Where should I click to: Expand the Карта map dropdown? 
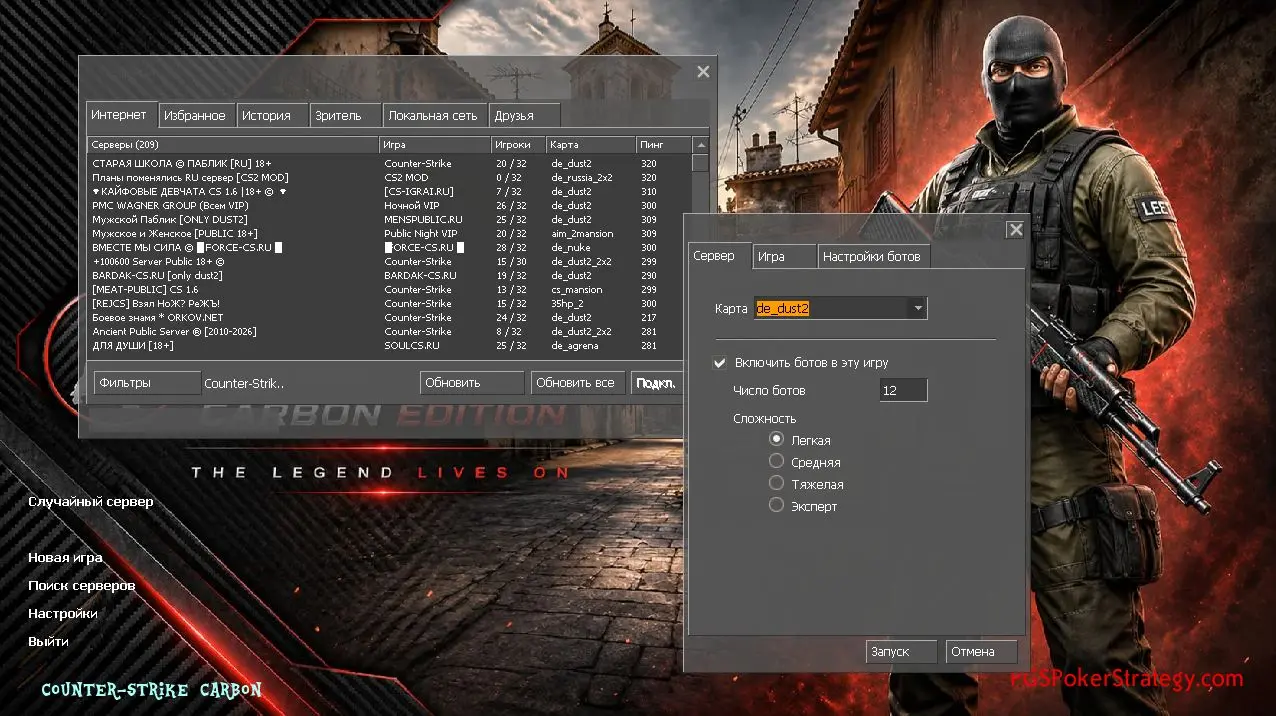(917, 308)
